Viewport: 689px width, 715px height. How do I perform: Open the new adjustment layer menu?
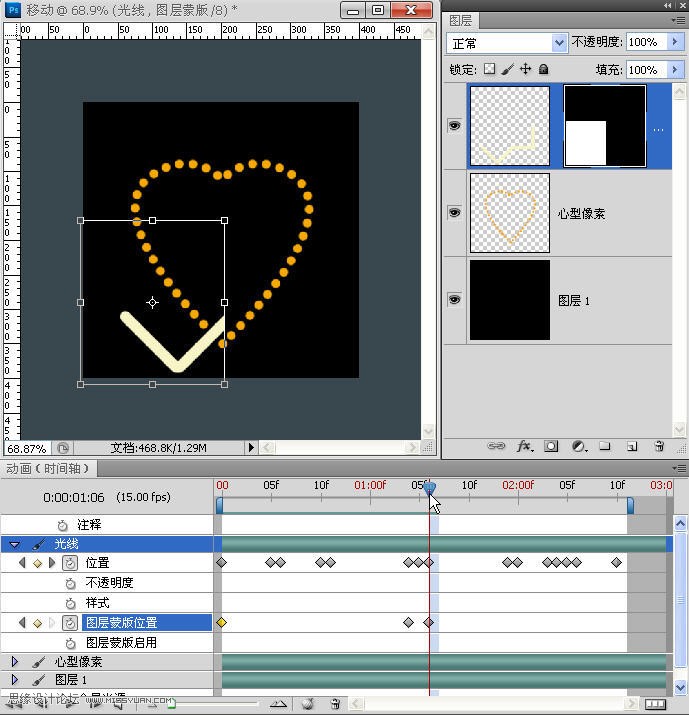579,446
